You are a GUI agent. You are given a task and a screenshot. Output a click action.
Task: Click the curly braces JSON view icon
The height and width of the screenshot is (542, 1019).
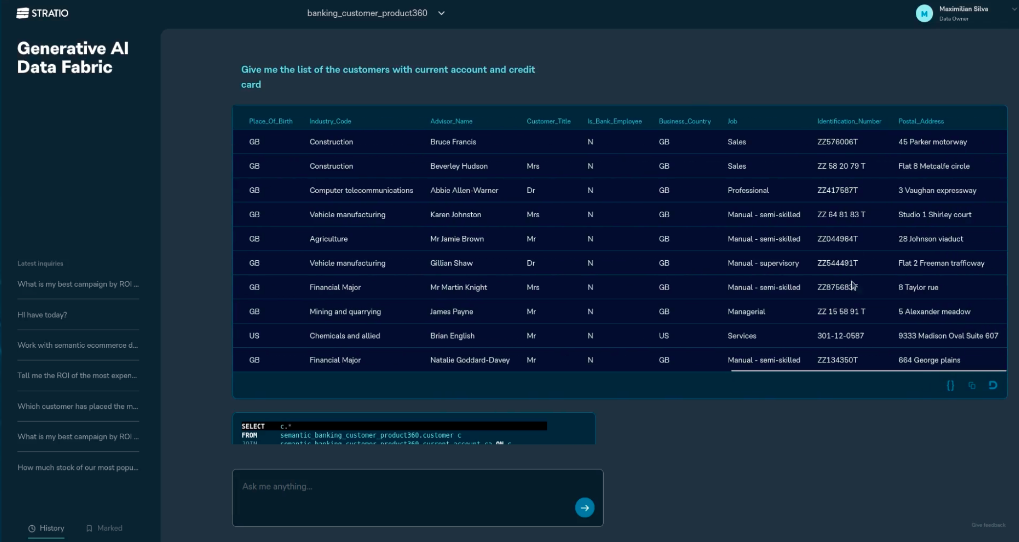point(950,385)
